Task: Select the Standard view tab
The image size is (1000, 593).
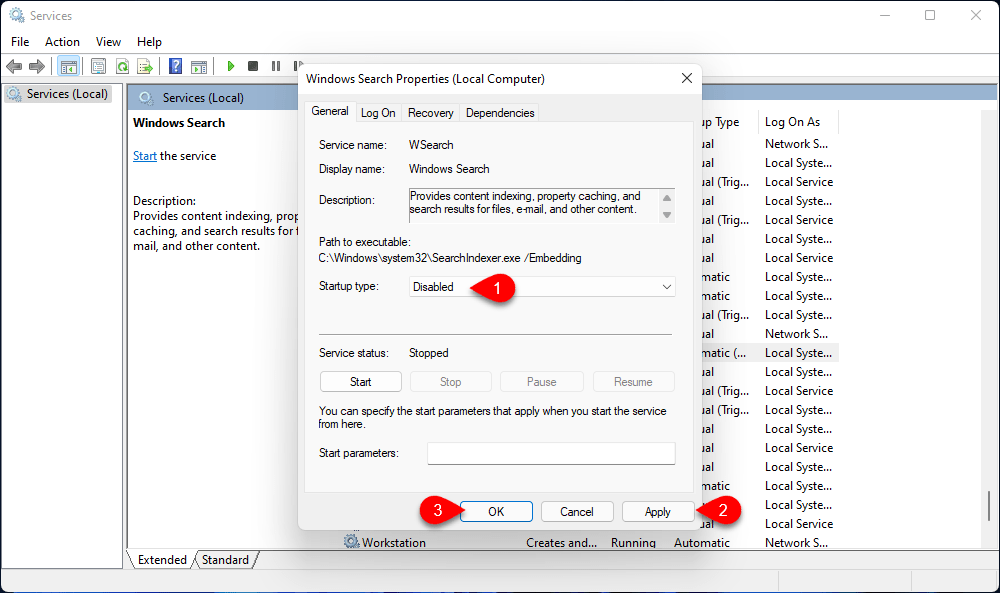Action: click(225, 559)
